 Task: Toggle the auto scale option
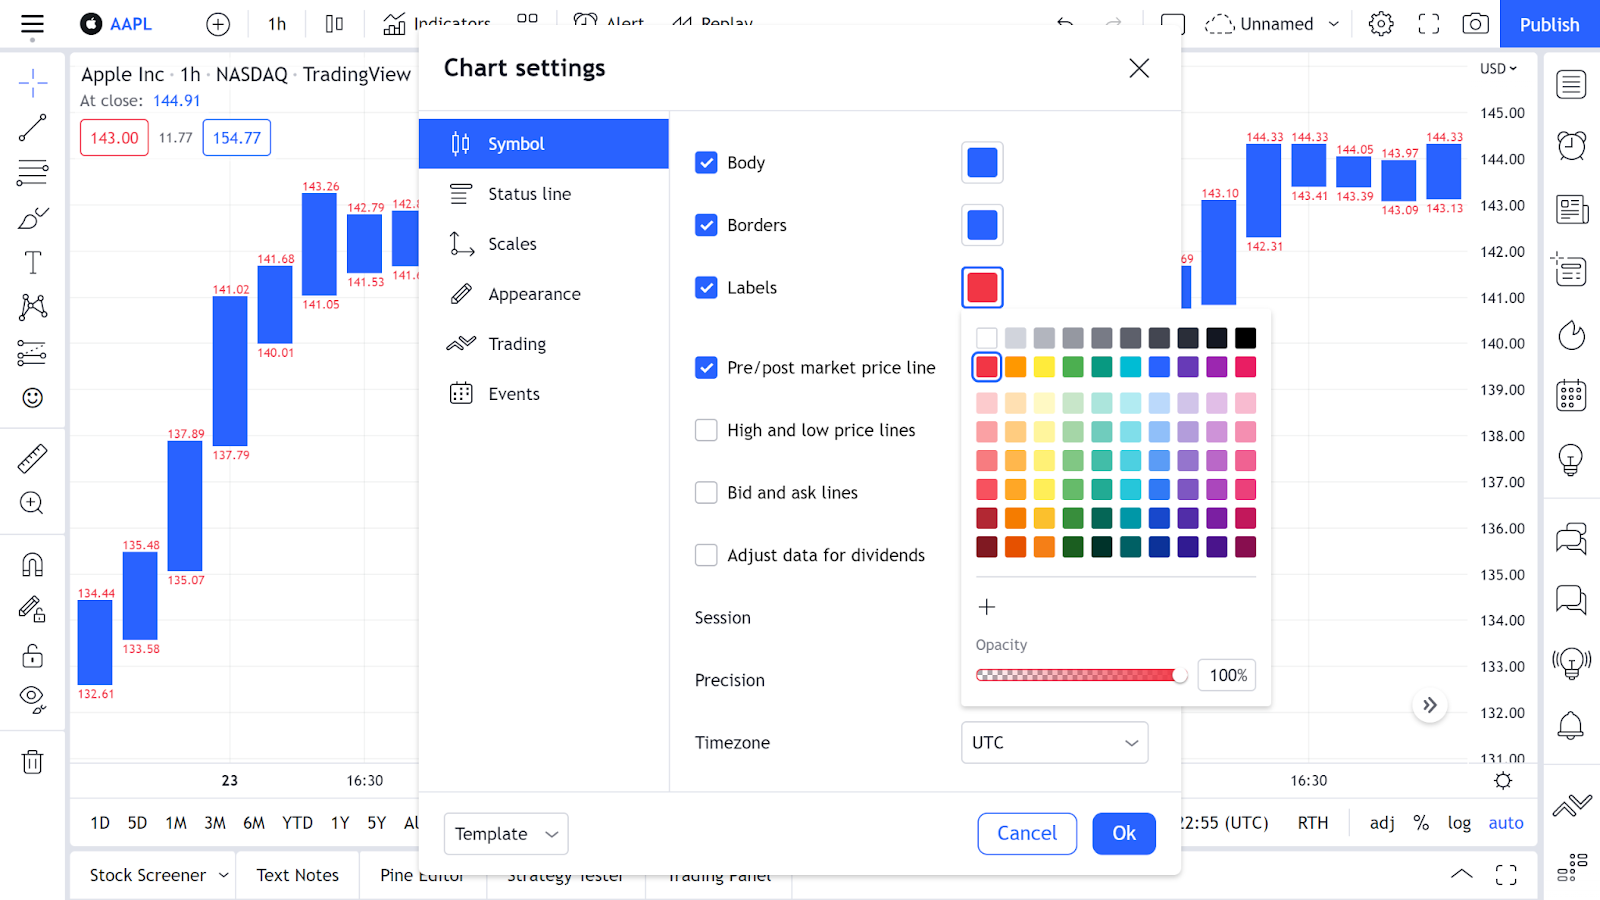pyautogui.click(x=1506, y=823)
